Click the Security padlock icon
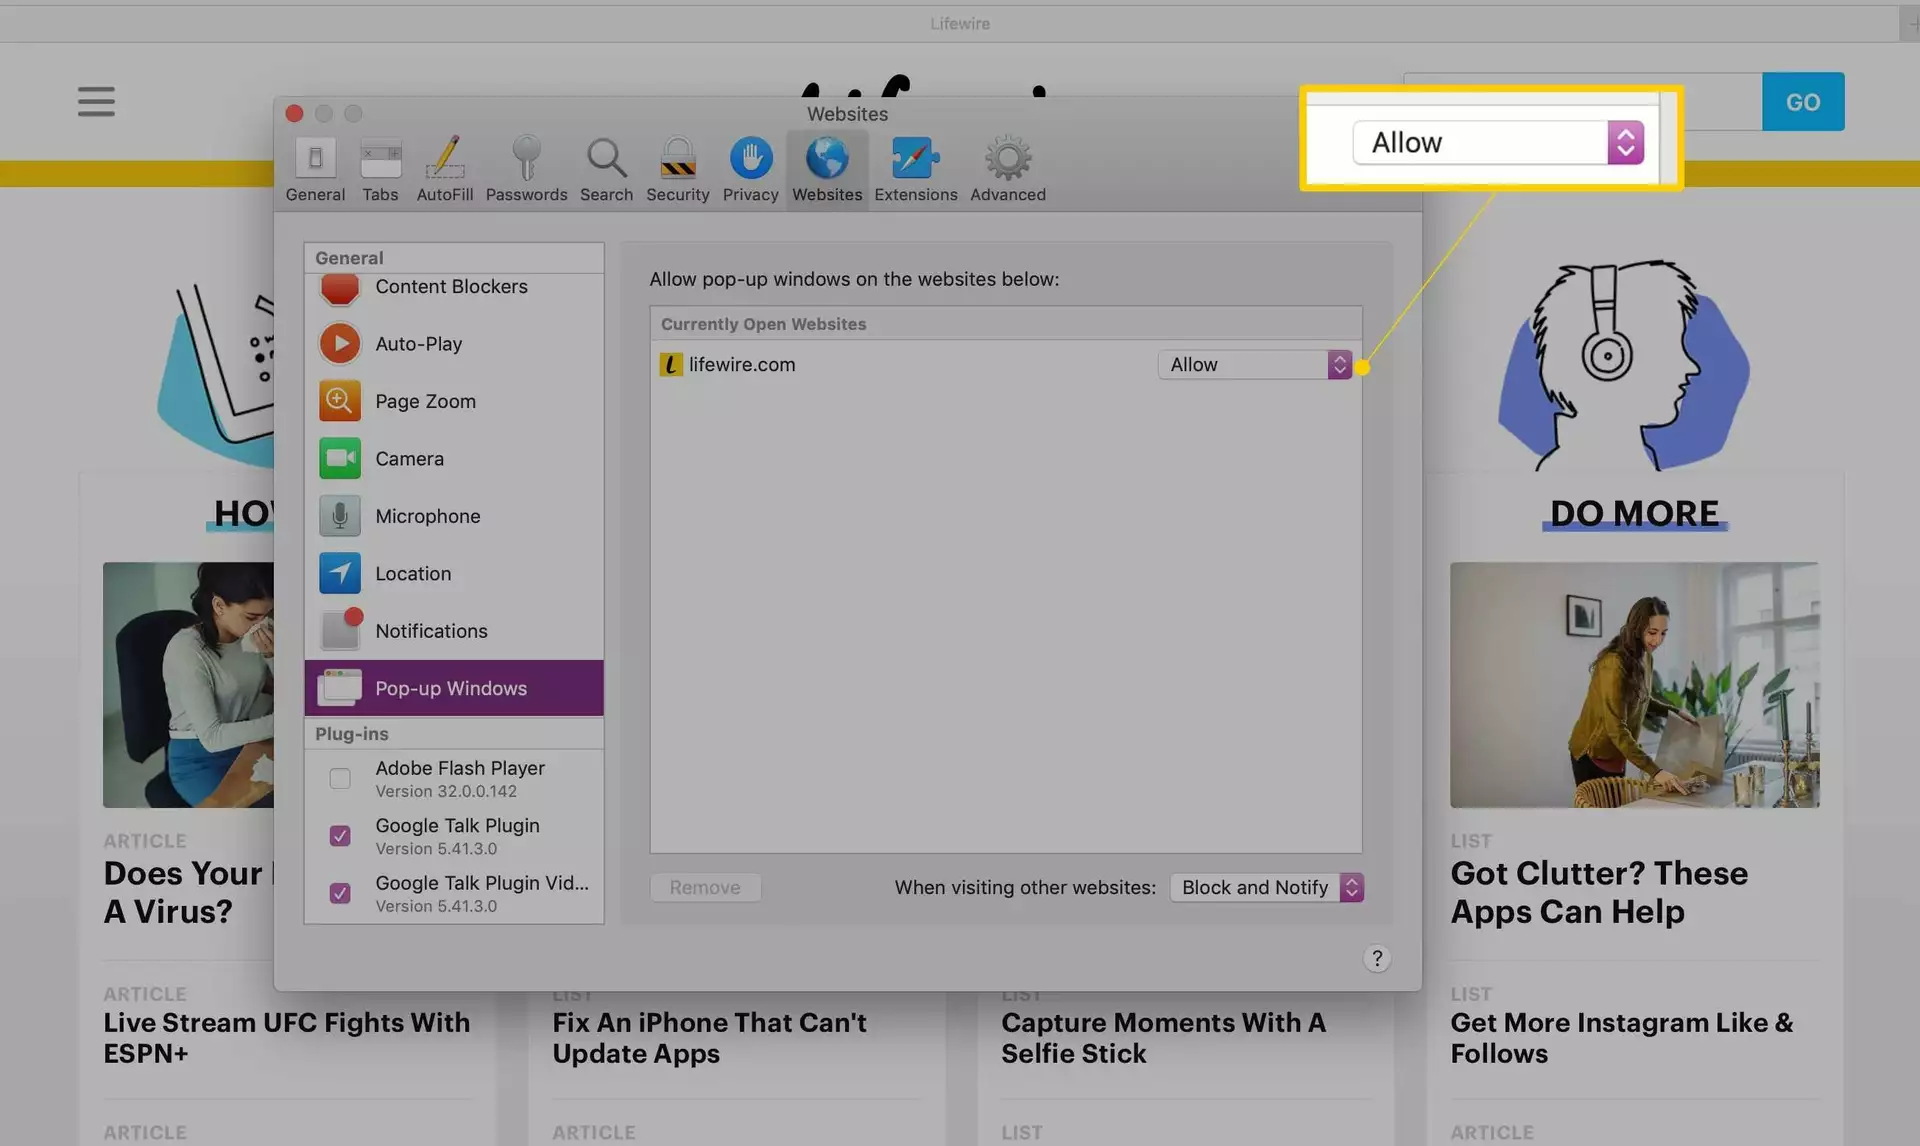Screen dimensions: 1920x1146 677,160
